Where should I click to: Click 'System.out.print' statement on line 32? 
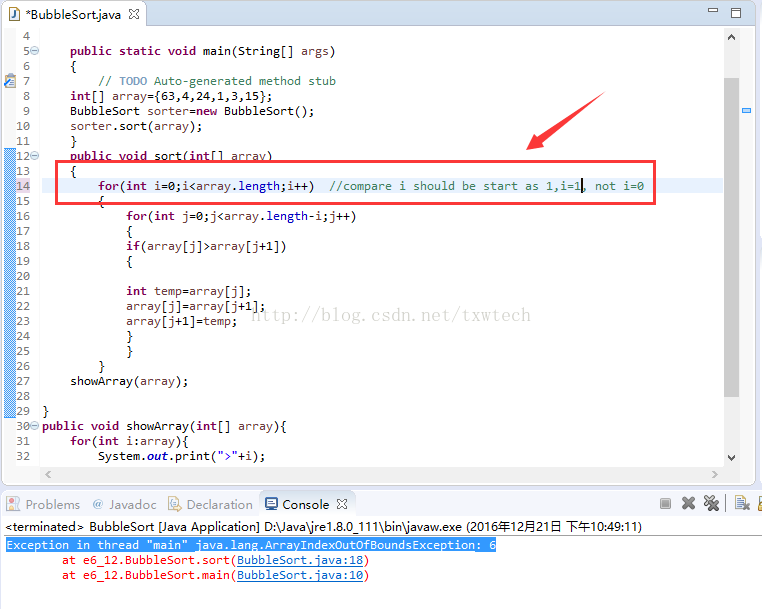click(182, 456)
